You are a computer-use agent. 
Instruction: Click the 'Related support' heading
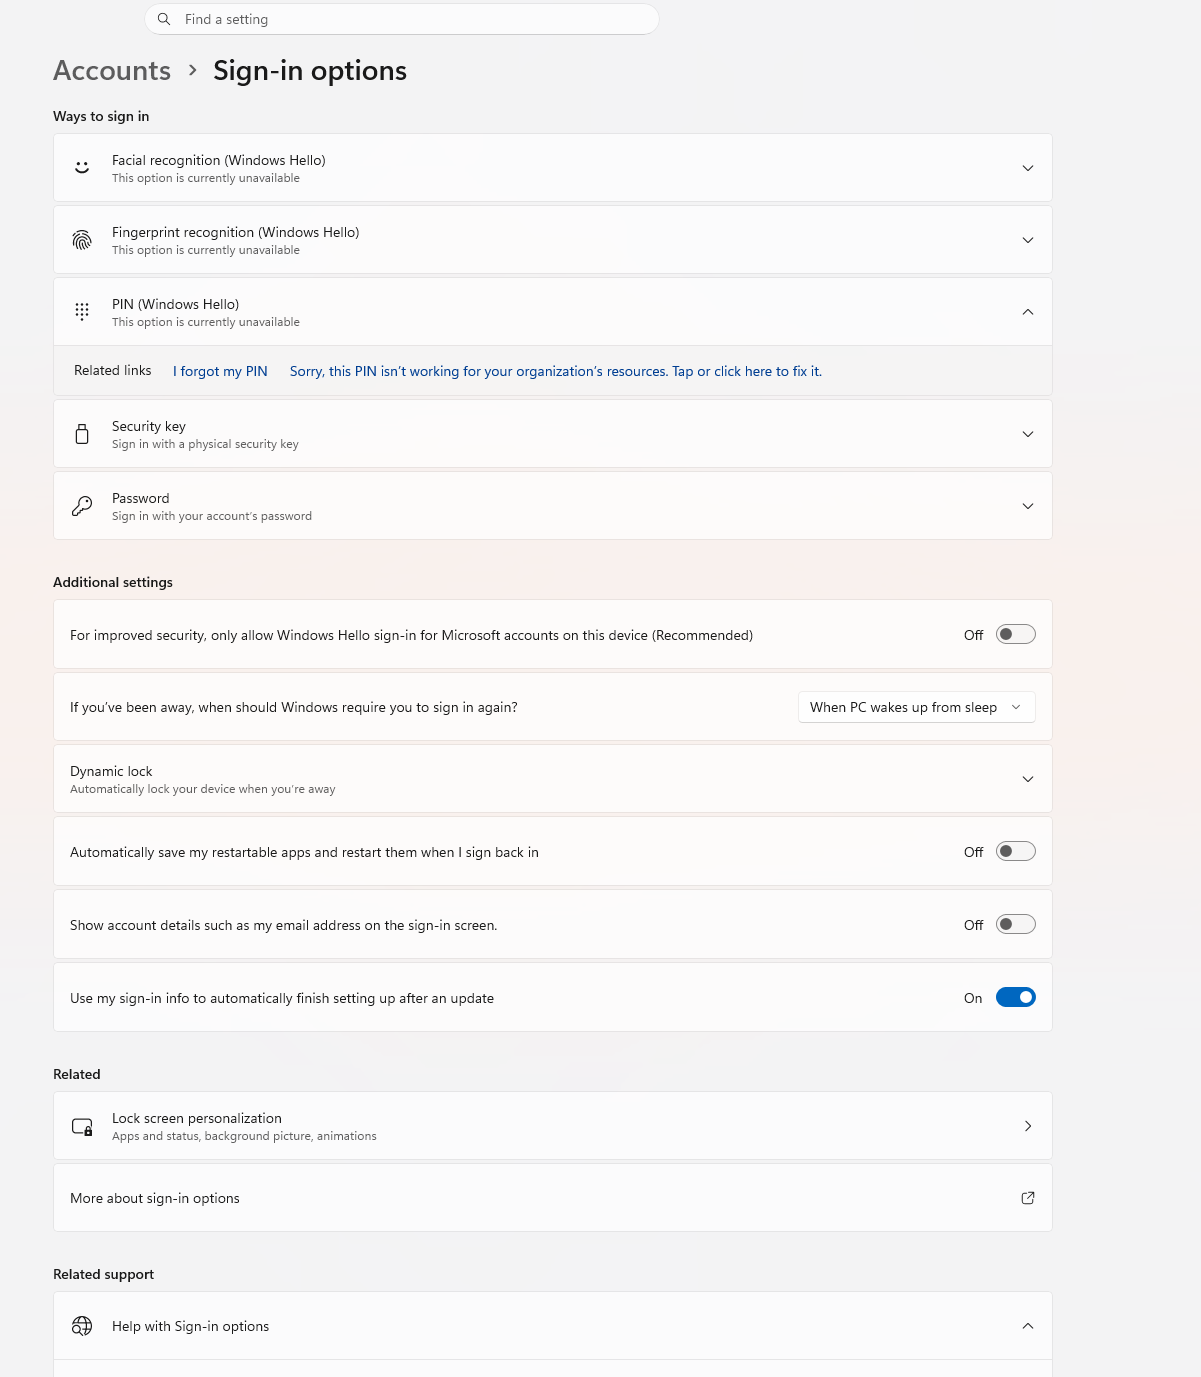(104, 1274)
